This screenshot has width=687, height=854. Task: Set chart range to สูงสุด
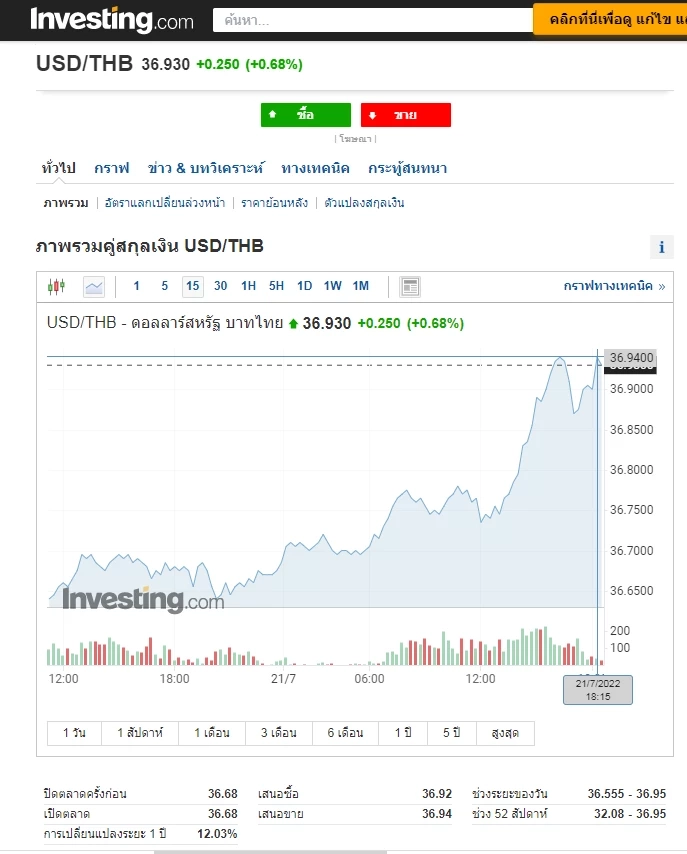click(505, 733)
